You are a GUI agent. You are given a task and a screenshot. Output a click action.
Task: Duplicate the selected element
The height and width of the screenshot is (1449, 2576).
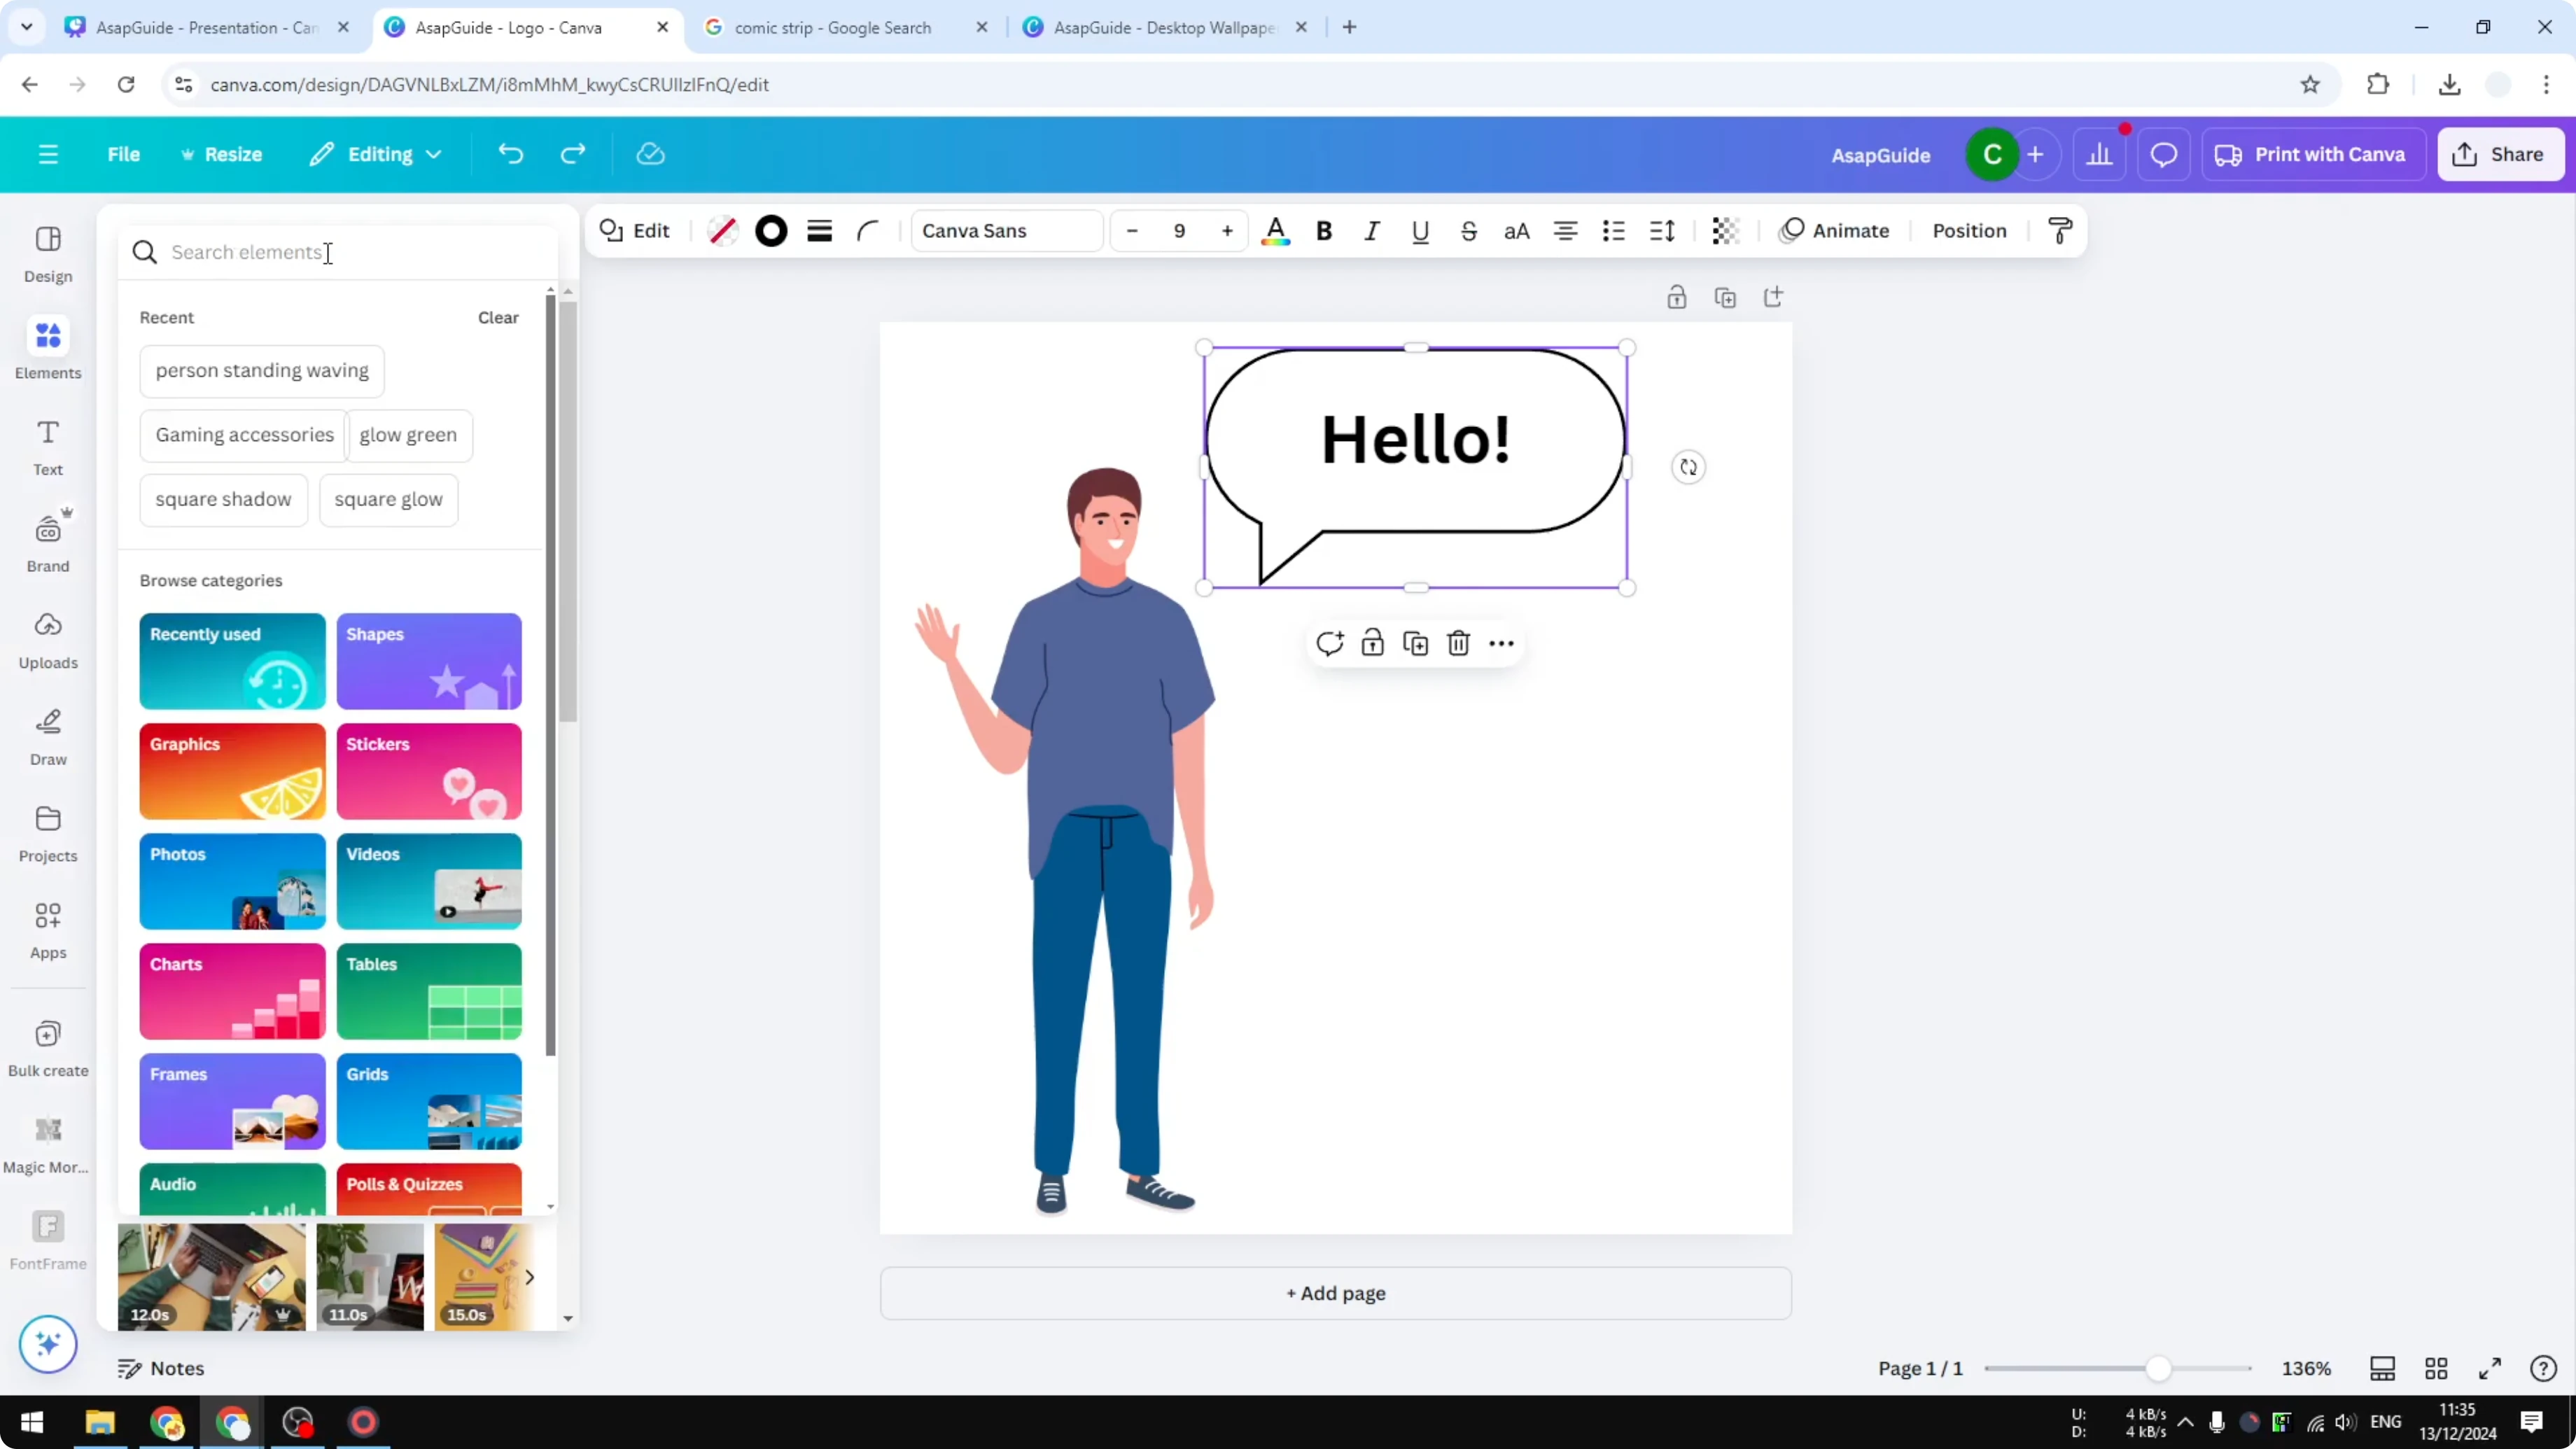[x=1415, y=643]
